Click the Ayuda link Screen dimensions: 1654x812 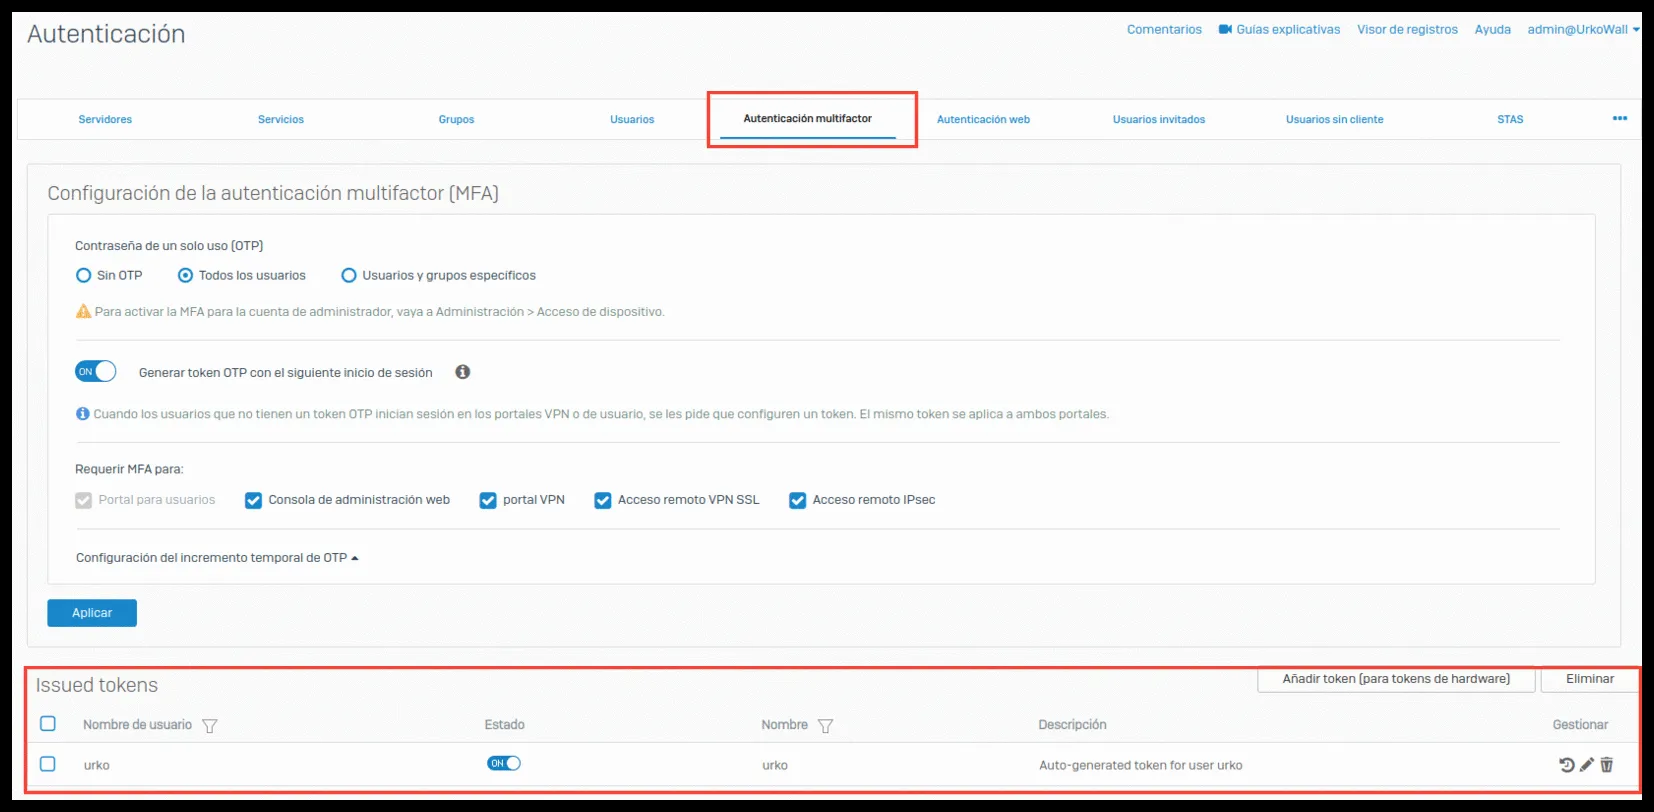(1492, 29)
